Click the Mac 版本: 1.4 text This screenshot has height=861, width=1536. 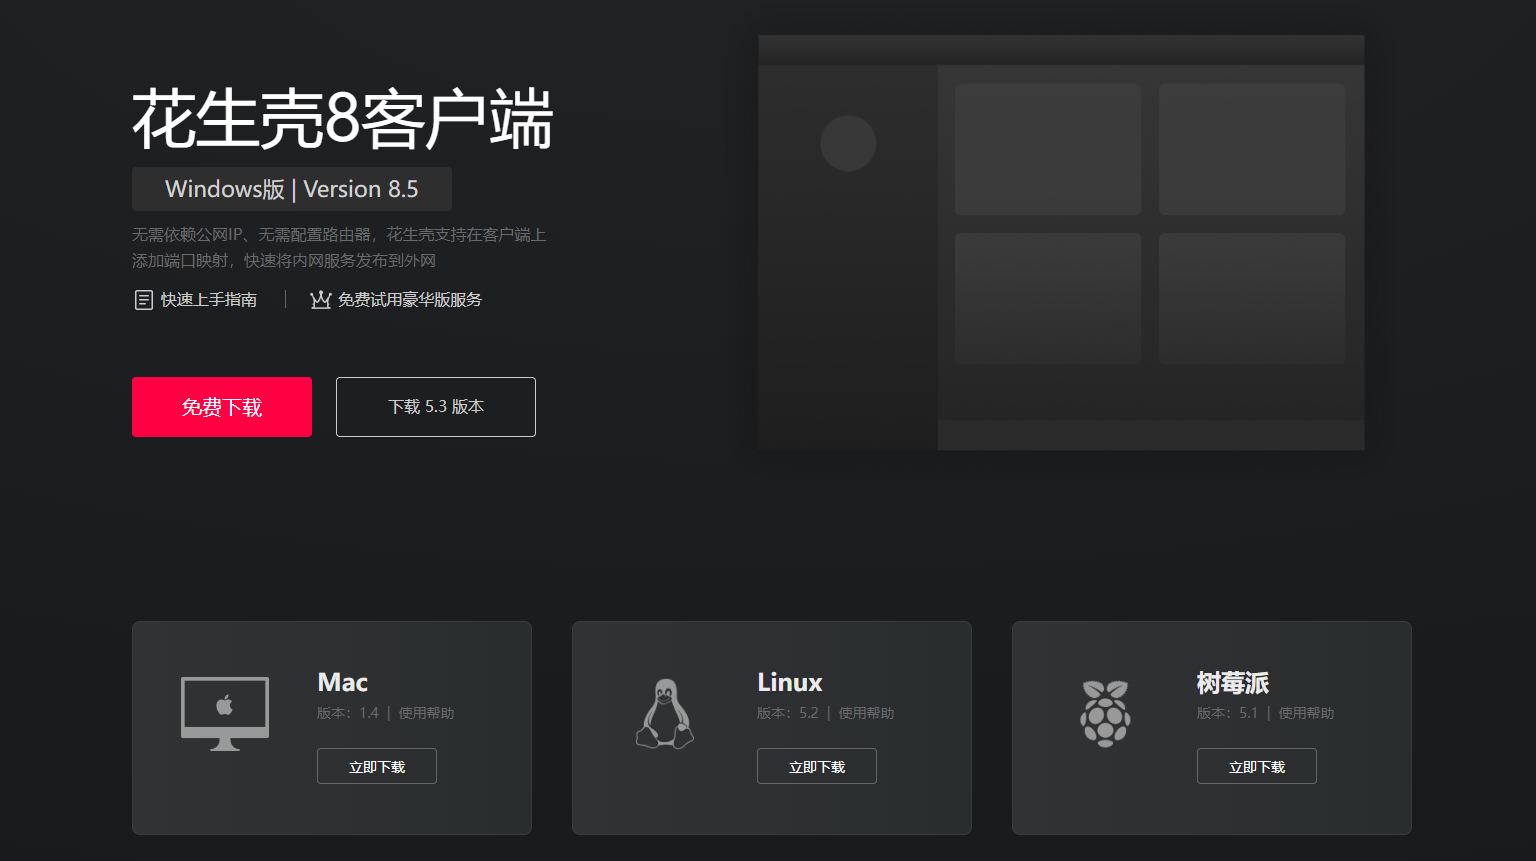(x=348, y=713)
